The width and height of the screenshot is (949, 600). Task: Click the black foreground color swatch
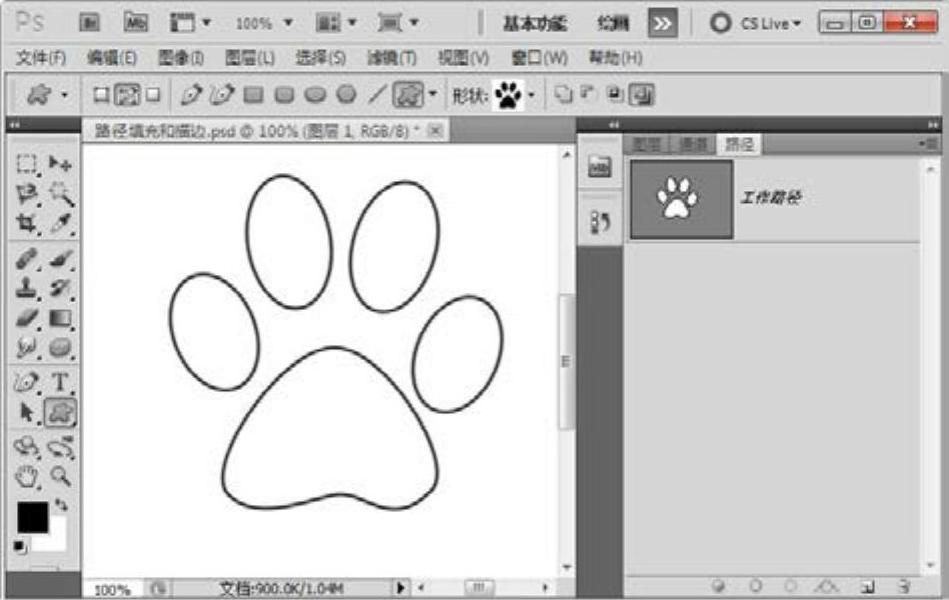point(31,517)
